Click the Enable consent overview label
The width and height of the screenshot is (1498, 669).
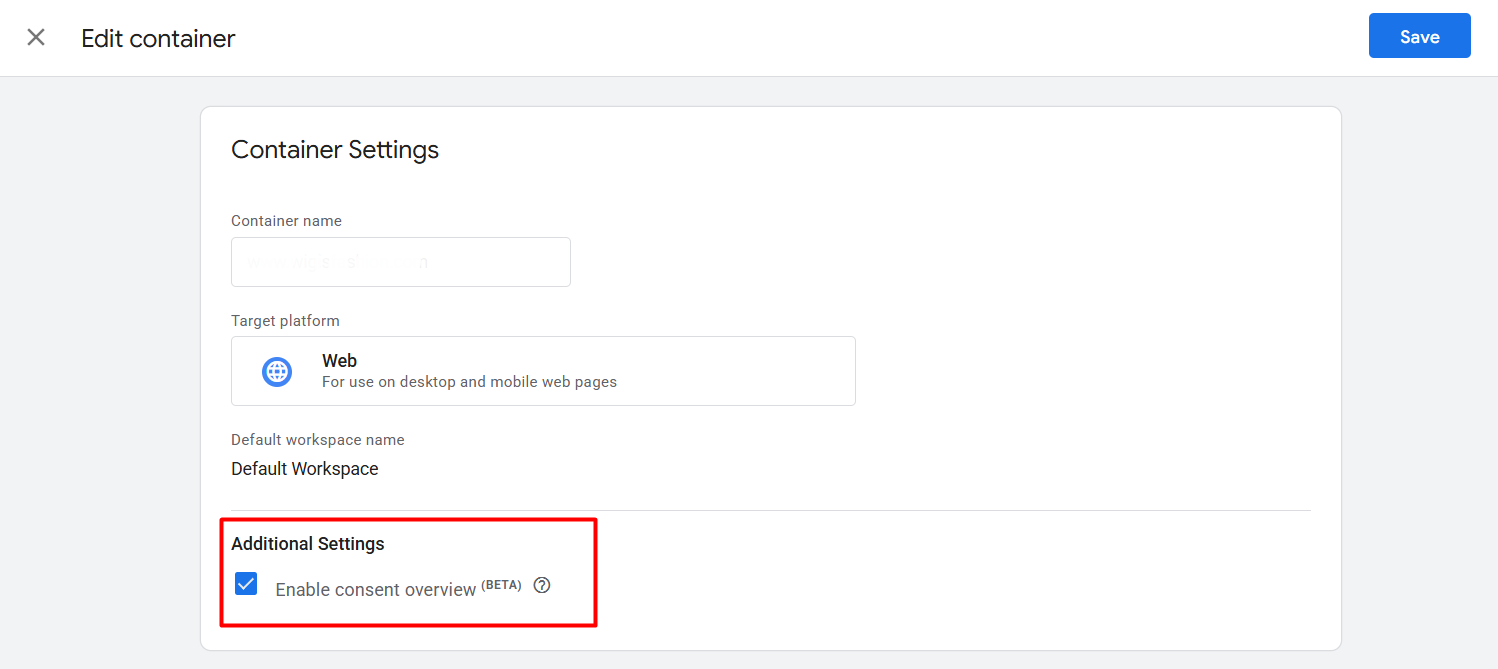[375, 590]
